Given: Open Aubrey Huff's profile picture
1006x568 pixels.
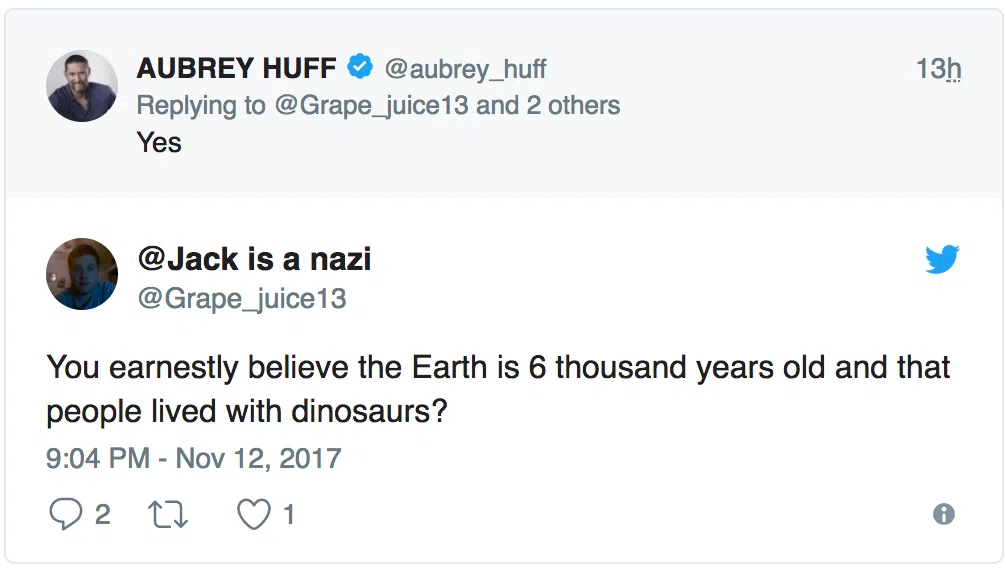Looking at the screenshot, I should point(82,86).
